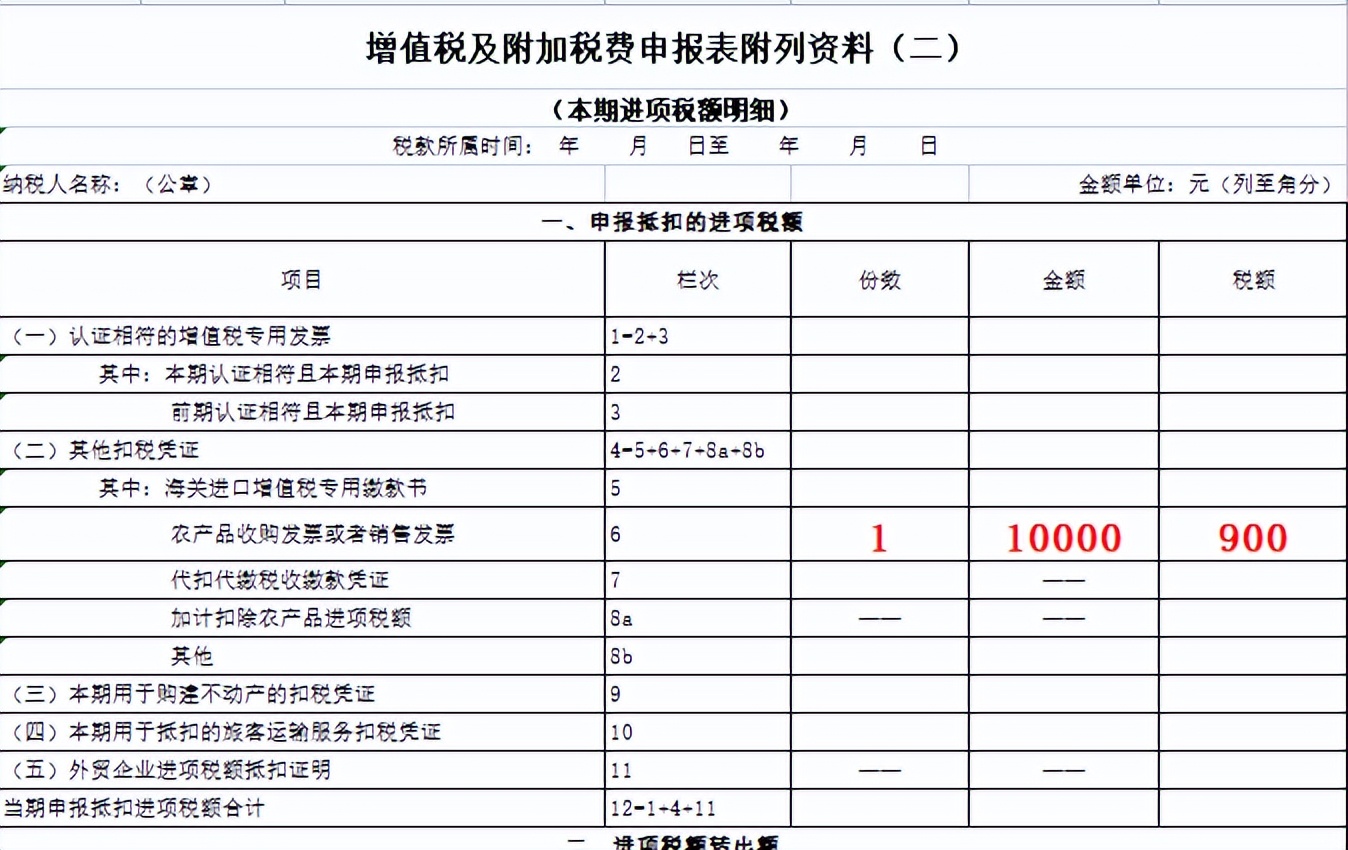Select the 份数 column header
Viewport: 1348px width, 850px height.
878,279
